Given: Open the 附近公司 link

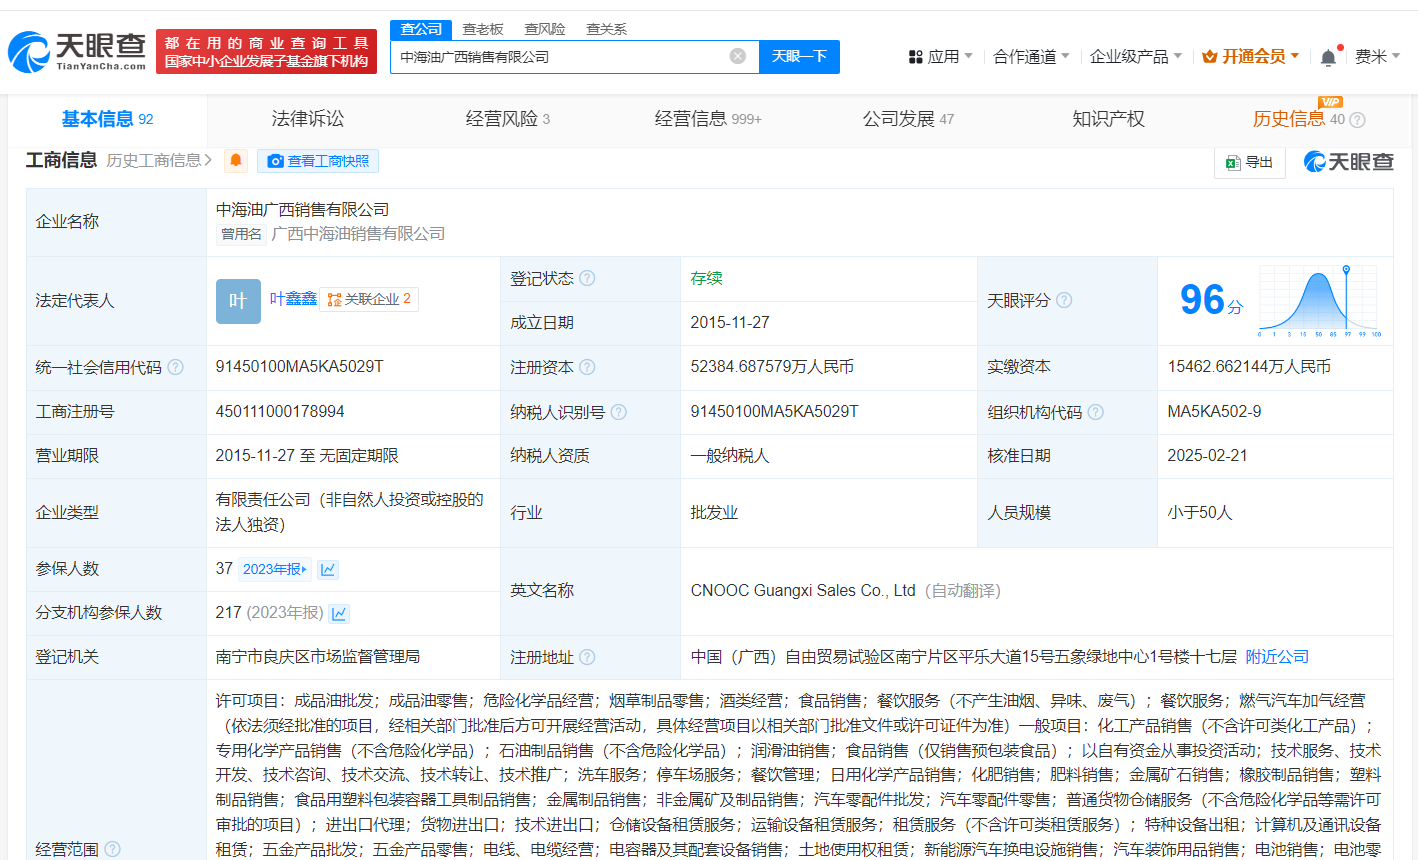Looking at the screenshot, I should (x=1276, y=657).
